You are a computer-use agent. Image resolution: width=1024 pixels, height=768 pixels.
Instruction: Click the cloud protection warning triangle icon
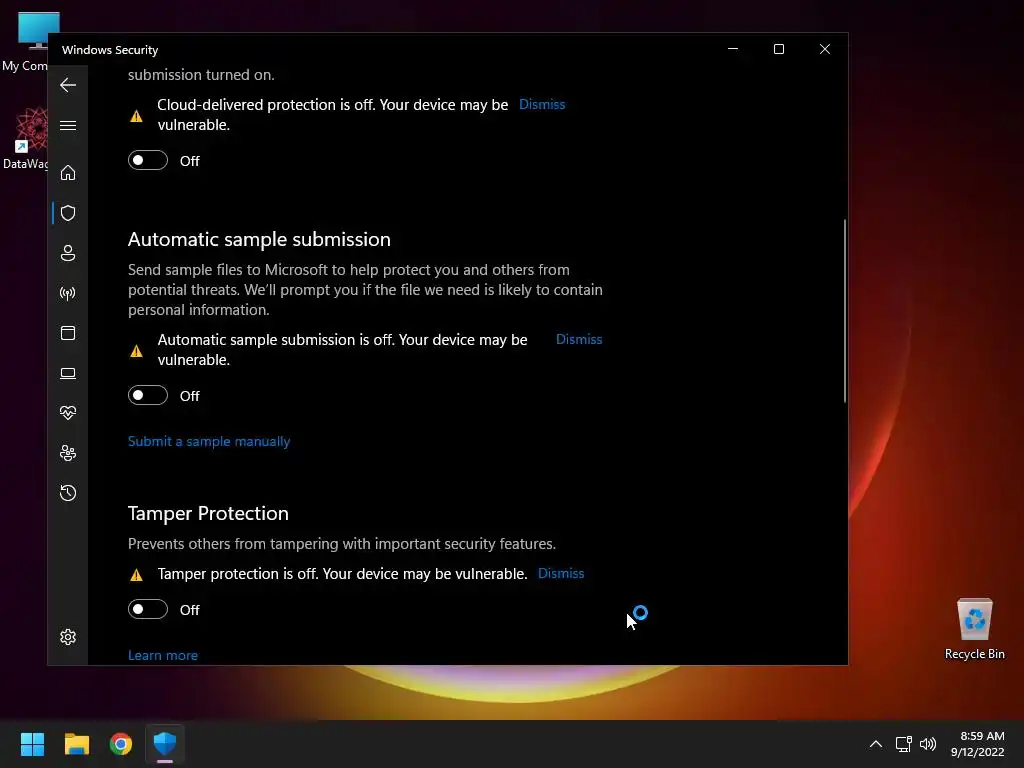(136, 116)
